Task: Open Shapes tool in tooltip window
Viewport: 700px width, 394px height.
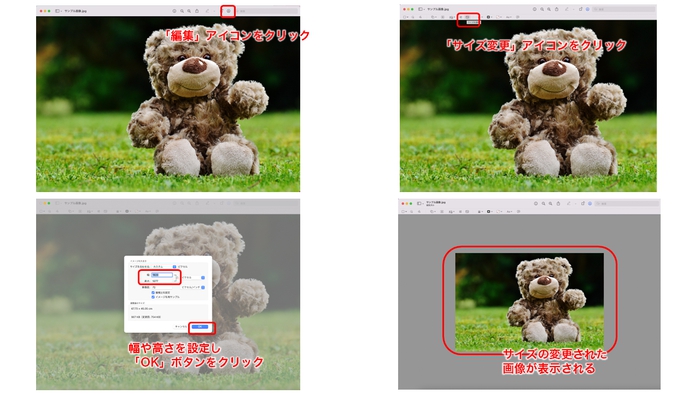Action: [433, 17]
